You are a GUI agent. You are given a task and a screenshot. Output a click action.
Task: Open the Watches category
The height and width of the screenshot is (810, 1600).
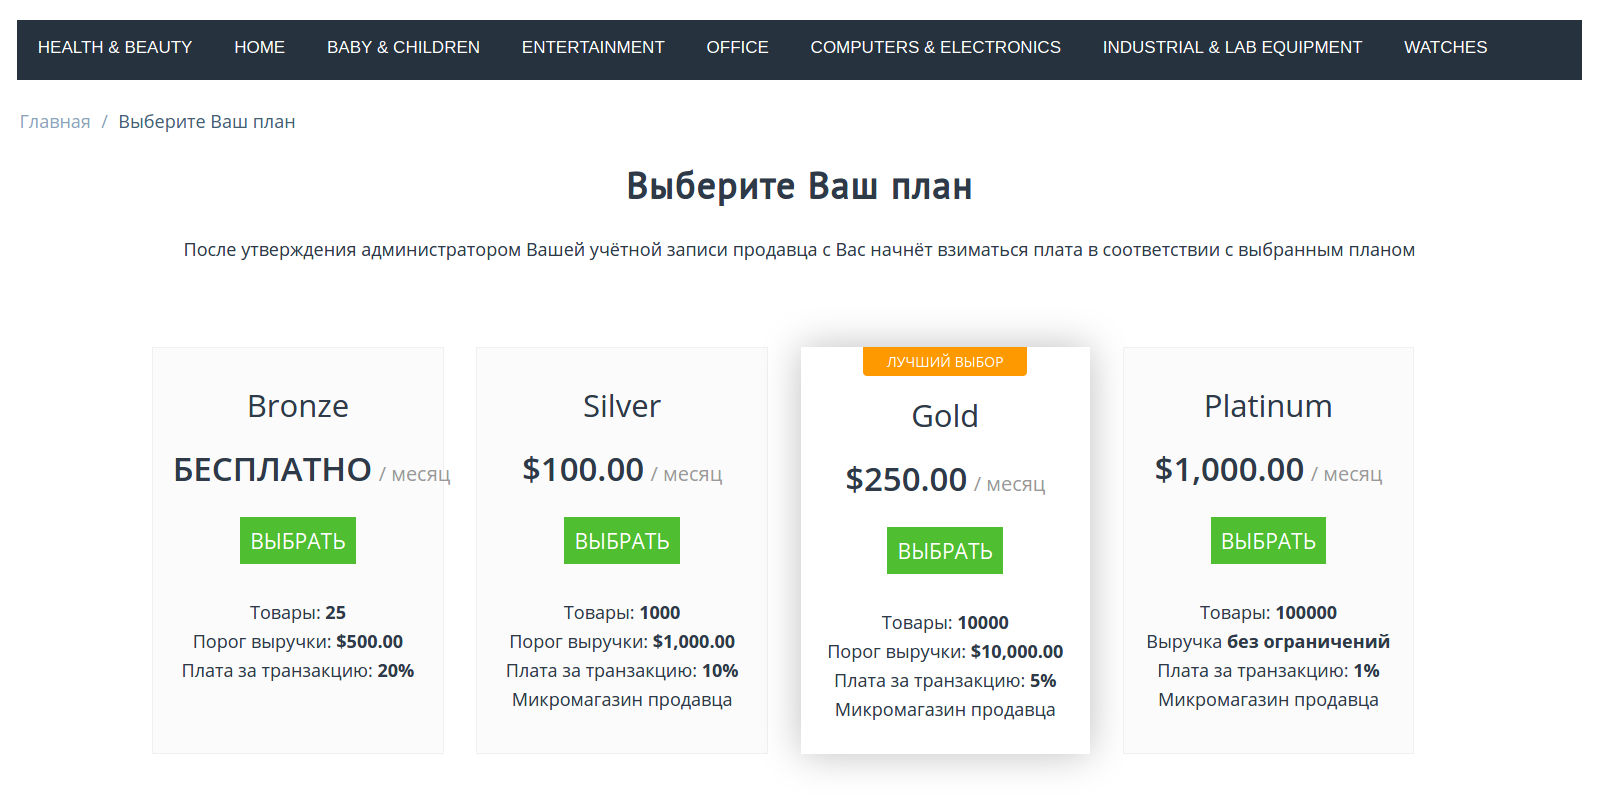click(x=1445, y=47)
